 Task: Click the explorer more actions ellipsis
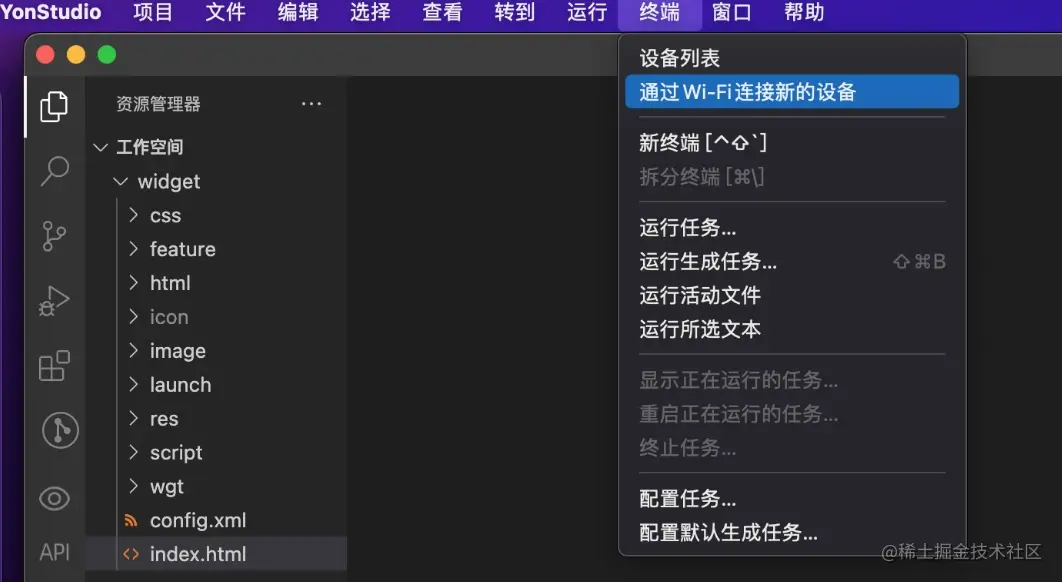pyautogui.click(x=312, y=104)
